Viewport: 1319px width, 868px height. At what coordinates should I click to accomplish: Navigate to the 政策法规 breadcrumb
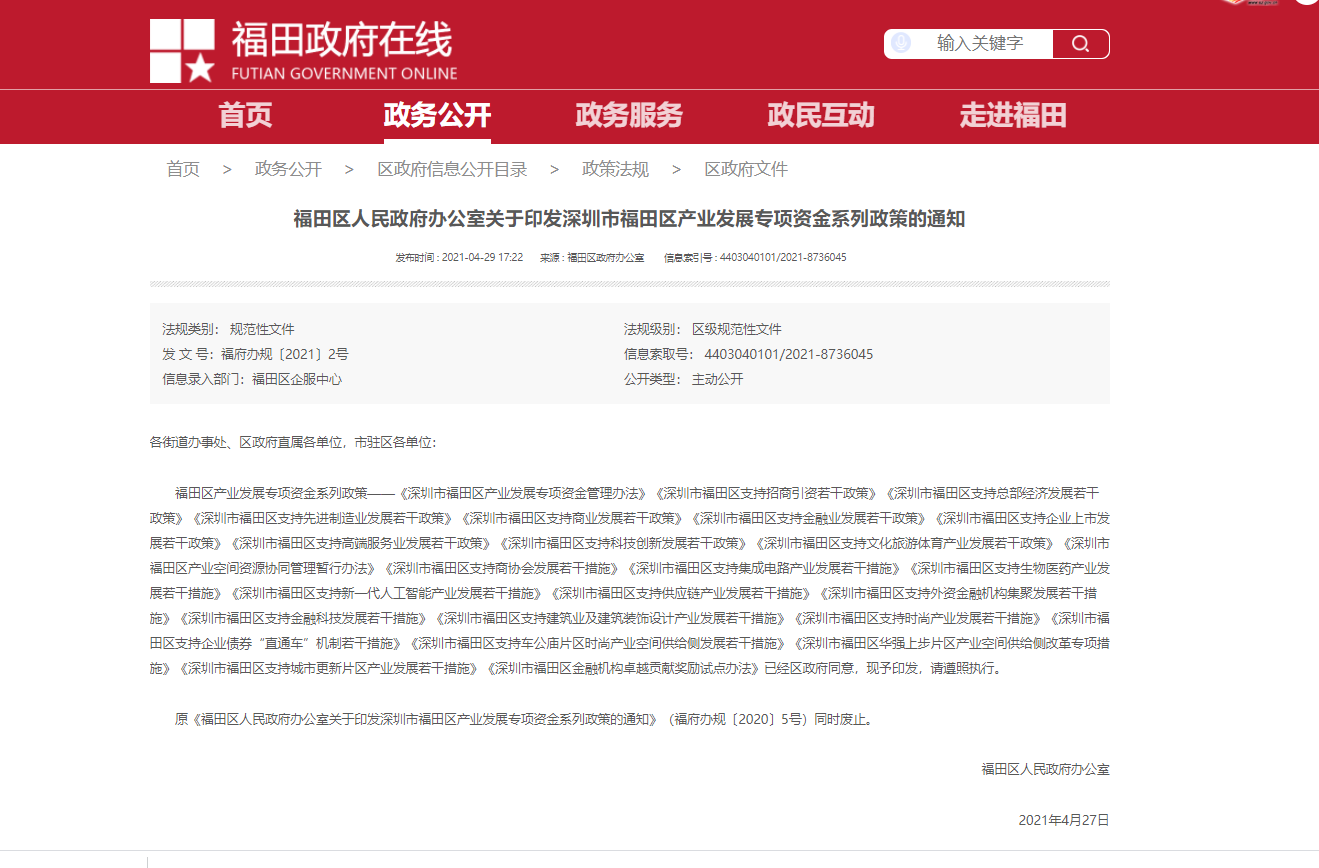[615, 170]
